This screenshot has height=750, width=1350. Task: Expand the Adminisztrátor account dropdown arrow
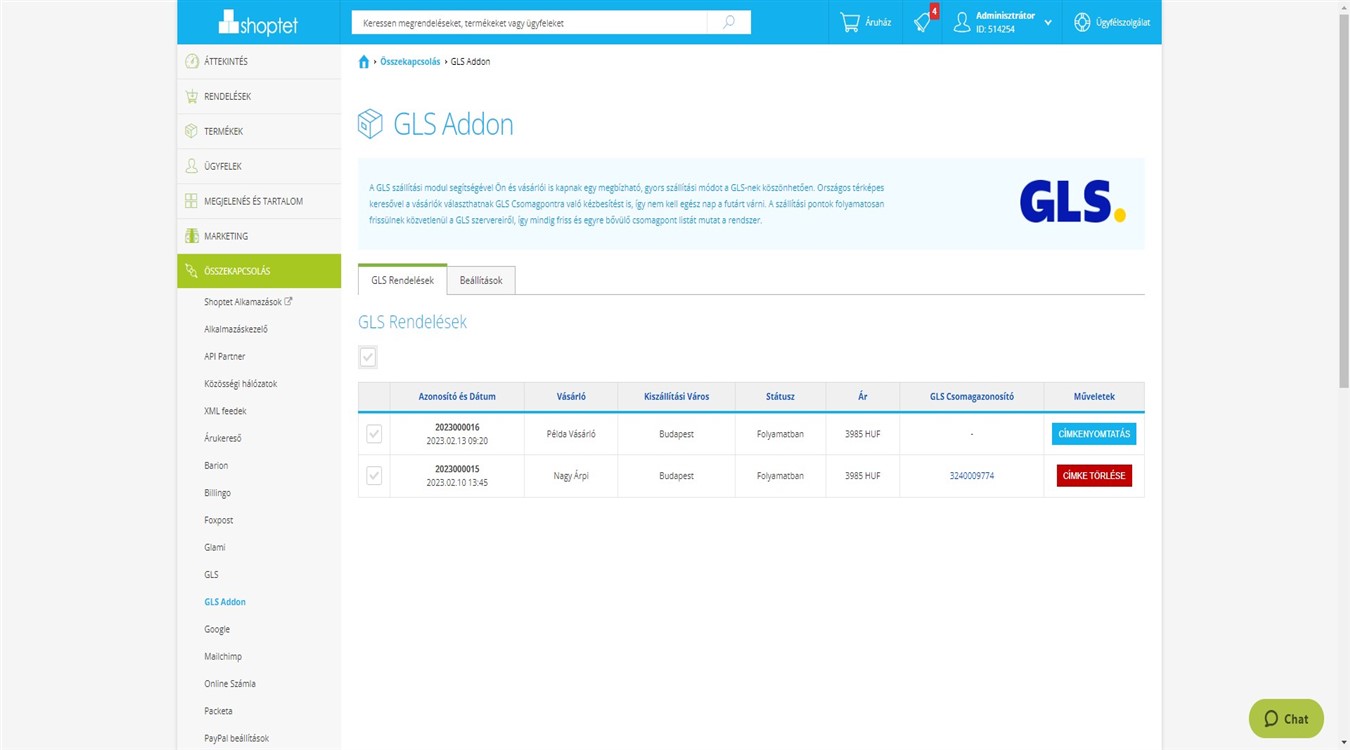point(1048,23)
